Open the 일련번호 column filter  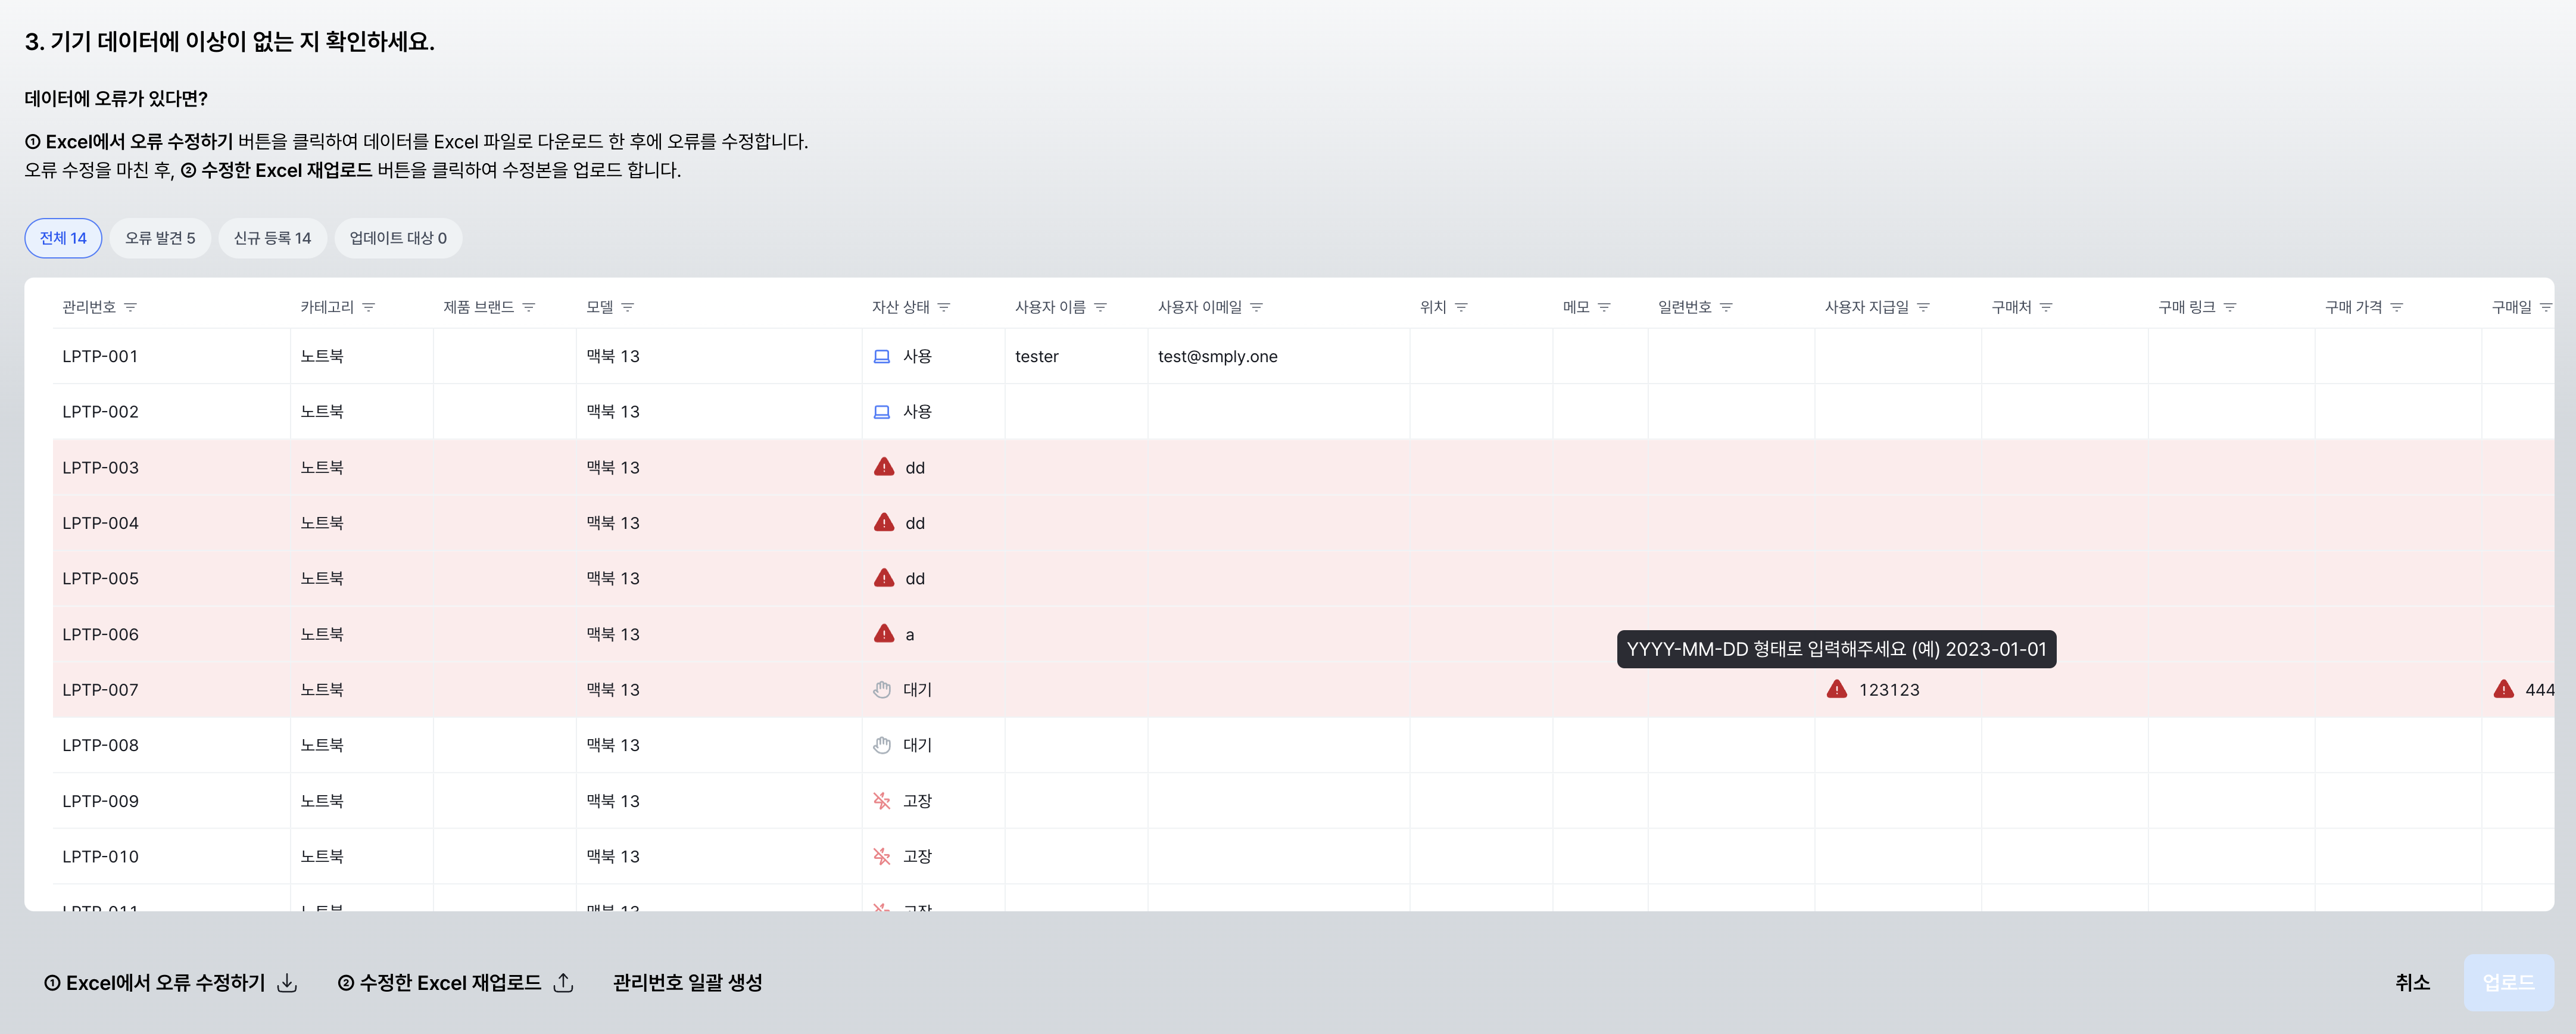tap(1726, 307)
